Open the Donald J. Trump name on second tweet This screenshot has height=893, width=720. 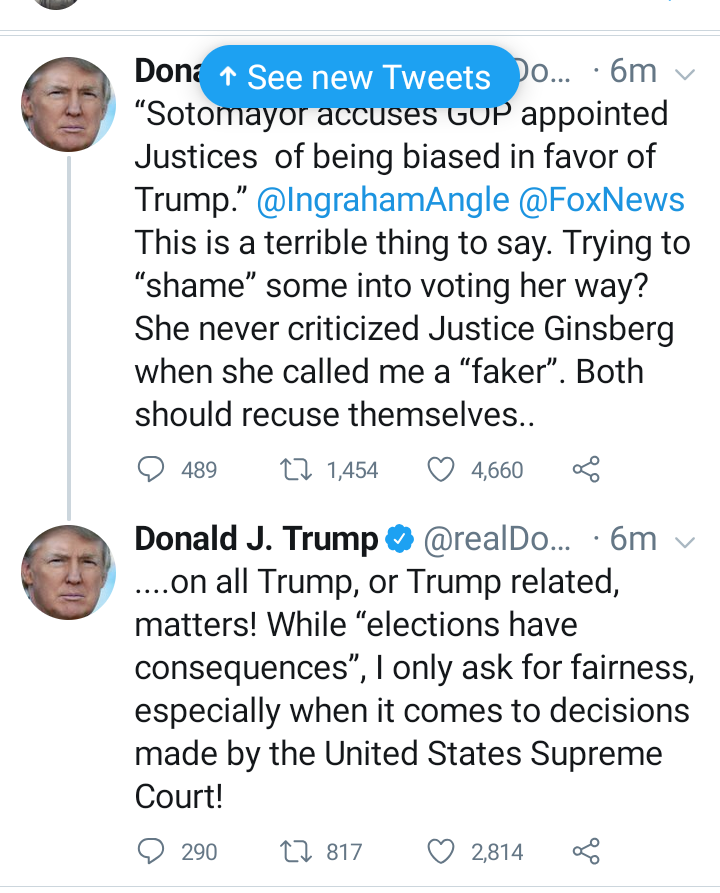(x=256, y=539)
